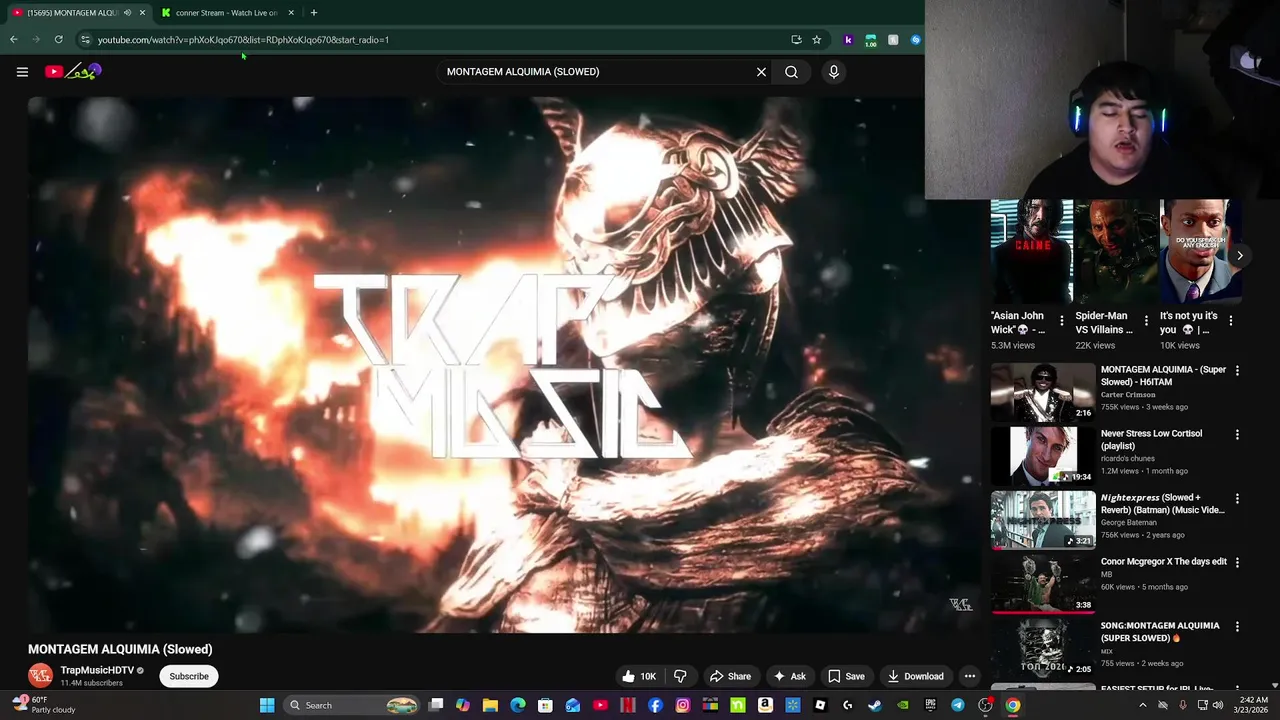Open 'Asian John Wick' short thumbnail
The height and width of the screenshot is (720, 1280).
1032,251
